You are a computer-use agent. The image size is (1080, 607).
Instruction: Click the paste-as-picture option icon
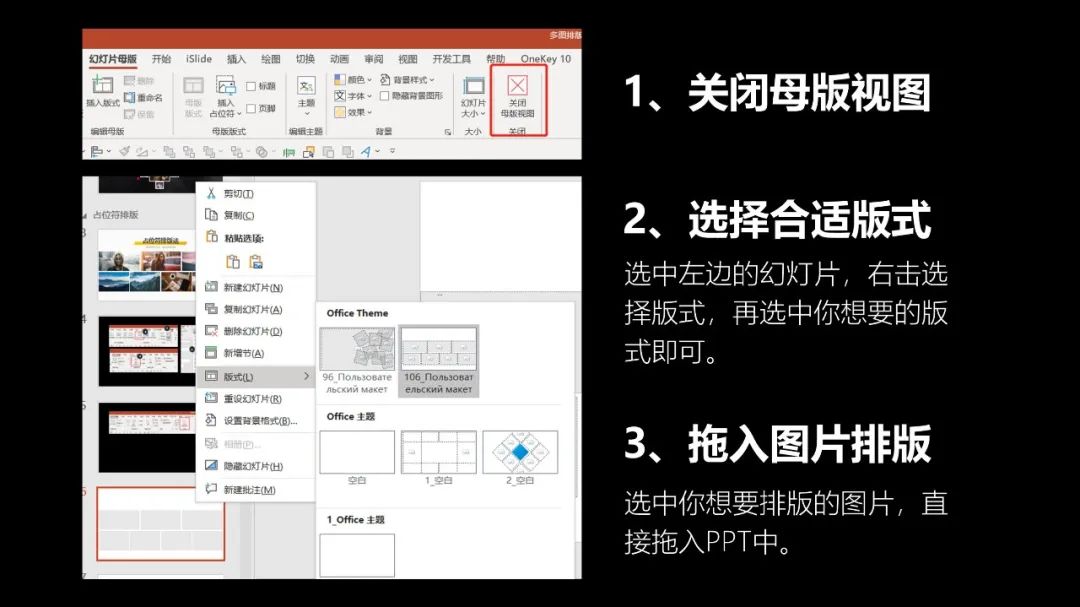pos(256,262)
